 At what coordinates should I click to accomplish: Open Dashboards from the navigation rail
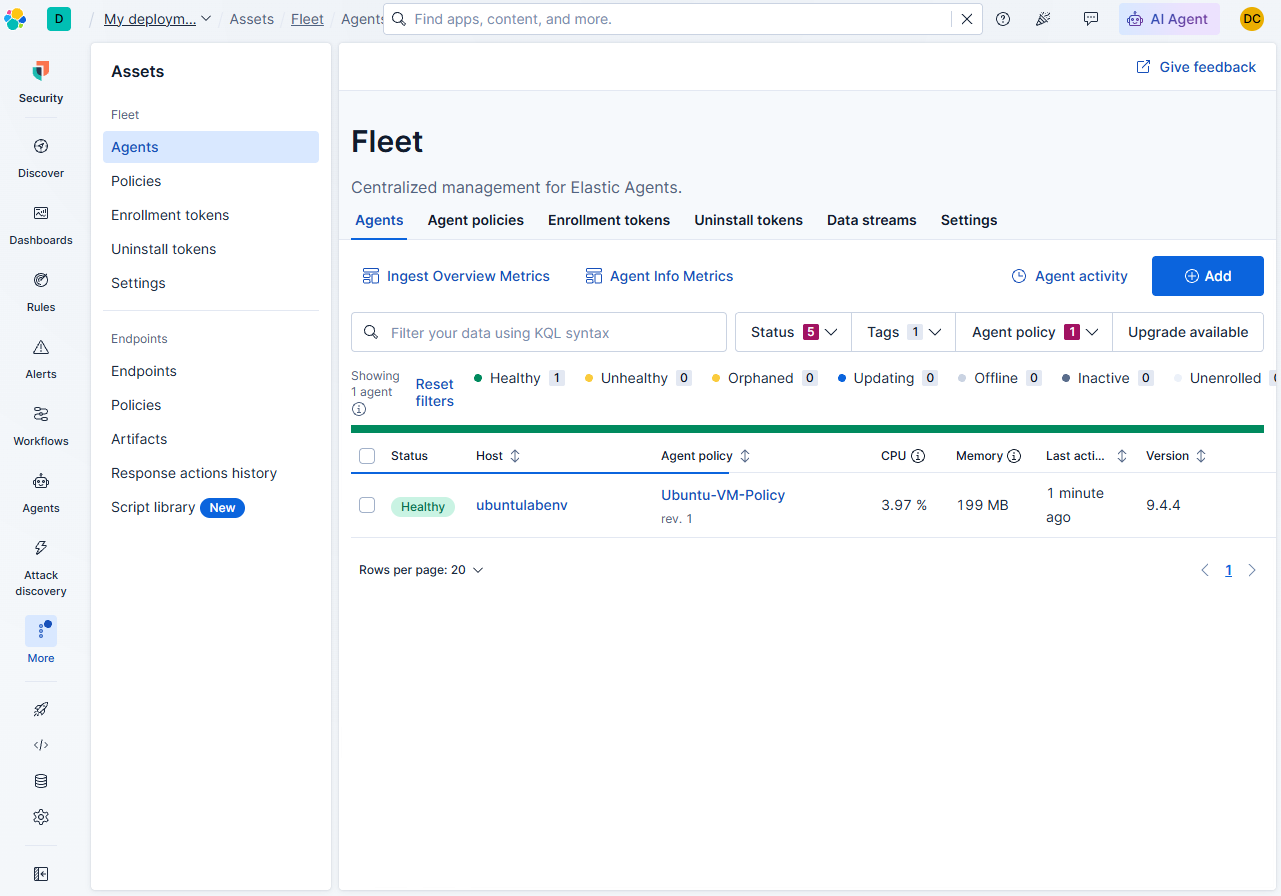(41, 224)
